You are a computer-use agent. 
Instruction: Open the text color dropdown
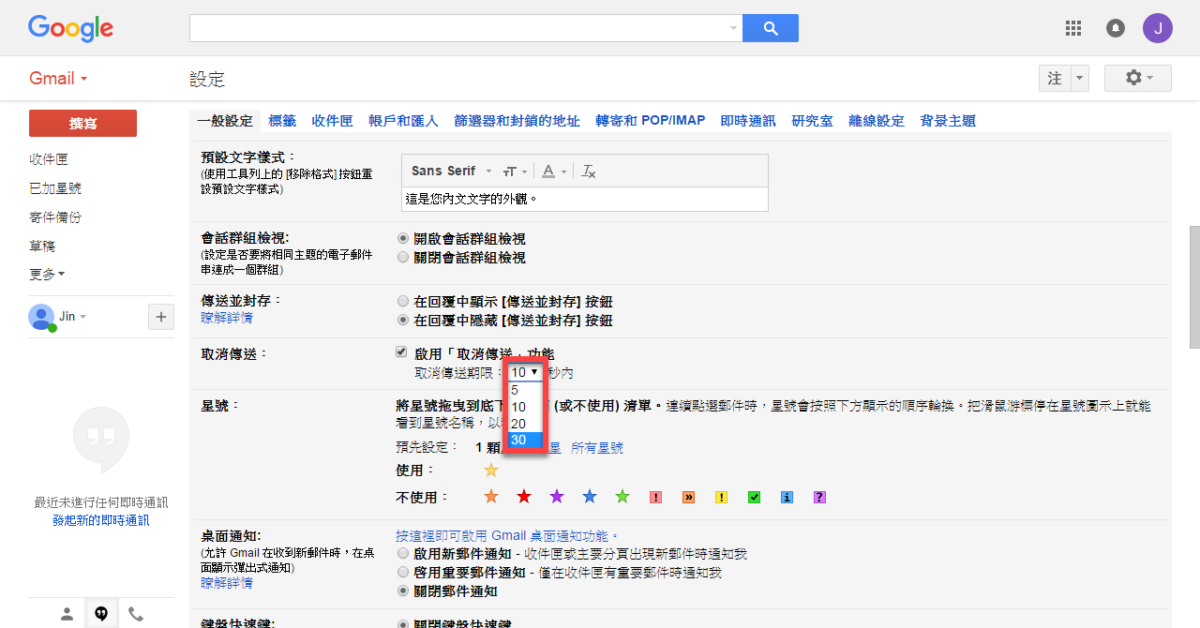coord(554,171)
